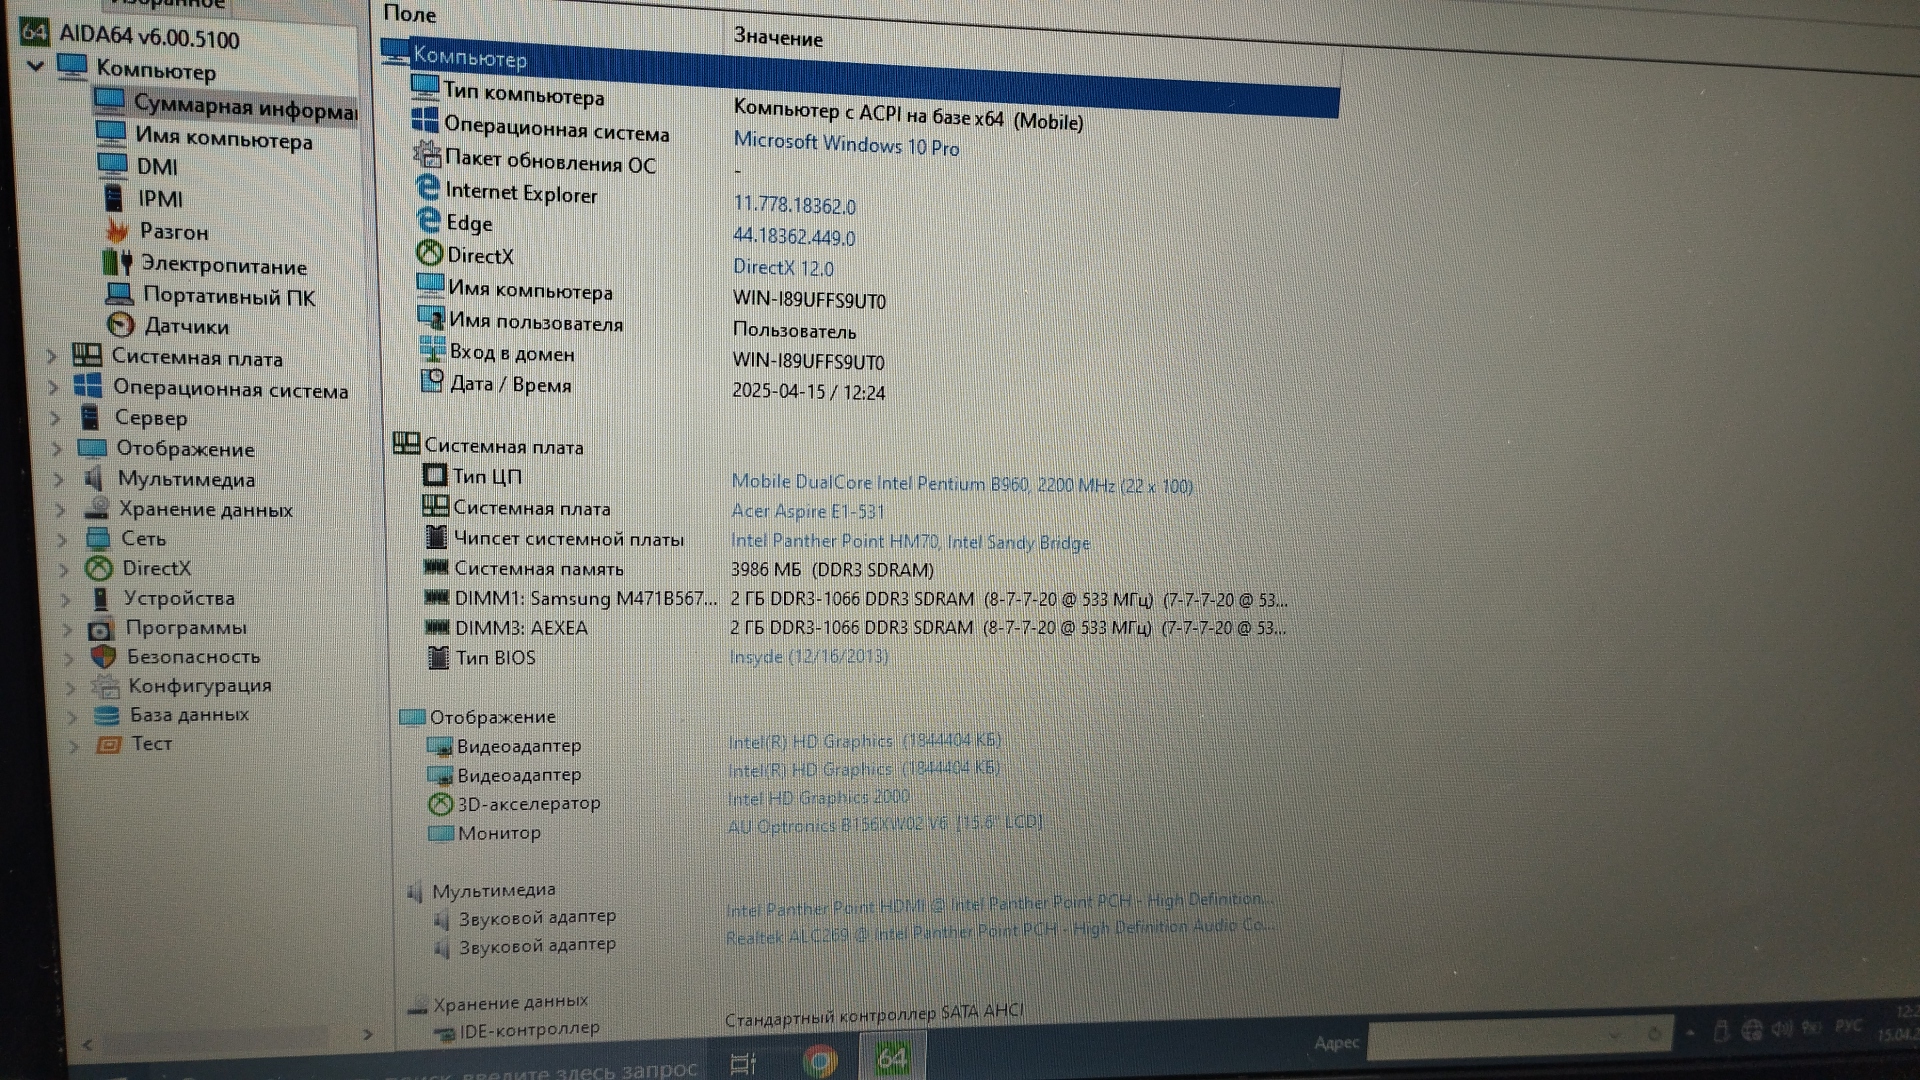Expand the Системная плата tree node

tap(52, 356)
